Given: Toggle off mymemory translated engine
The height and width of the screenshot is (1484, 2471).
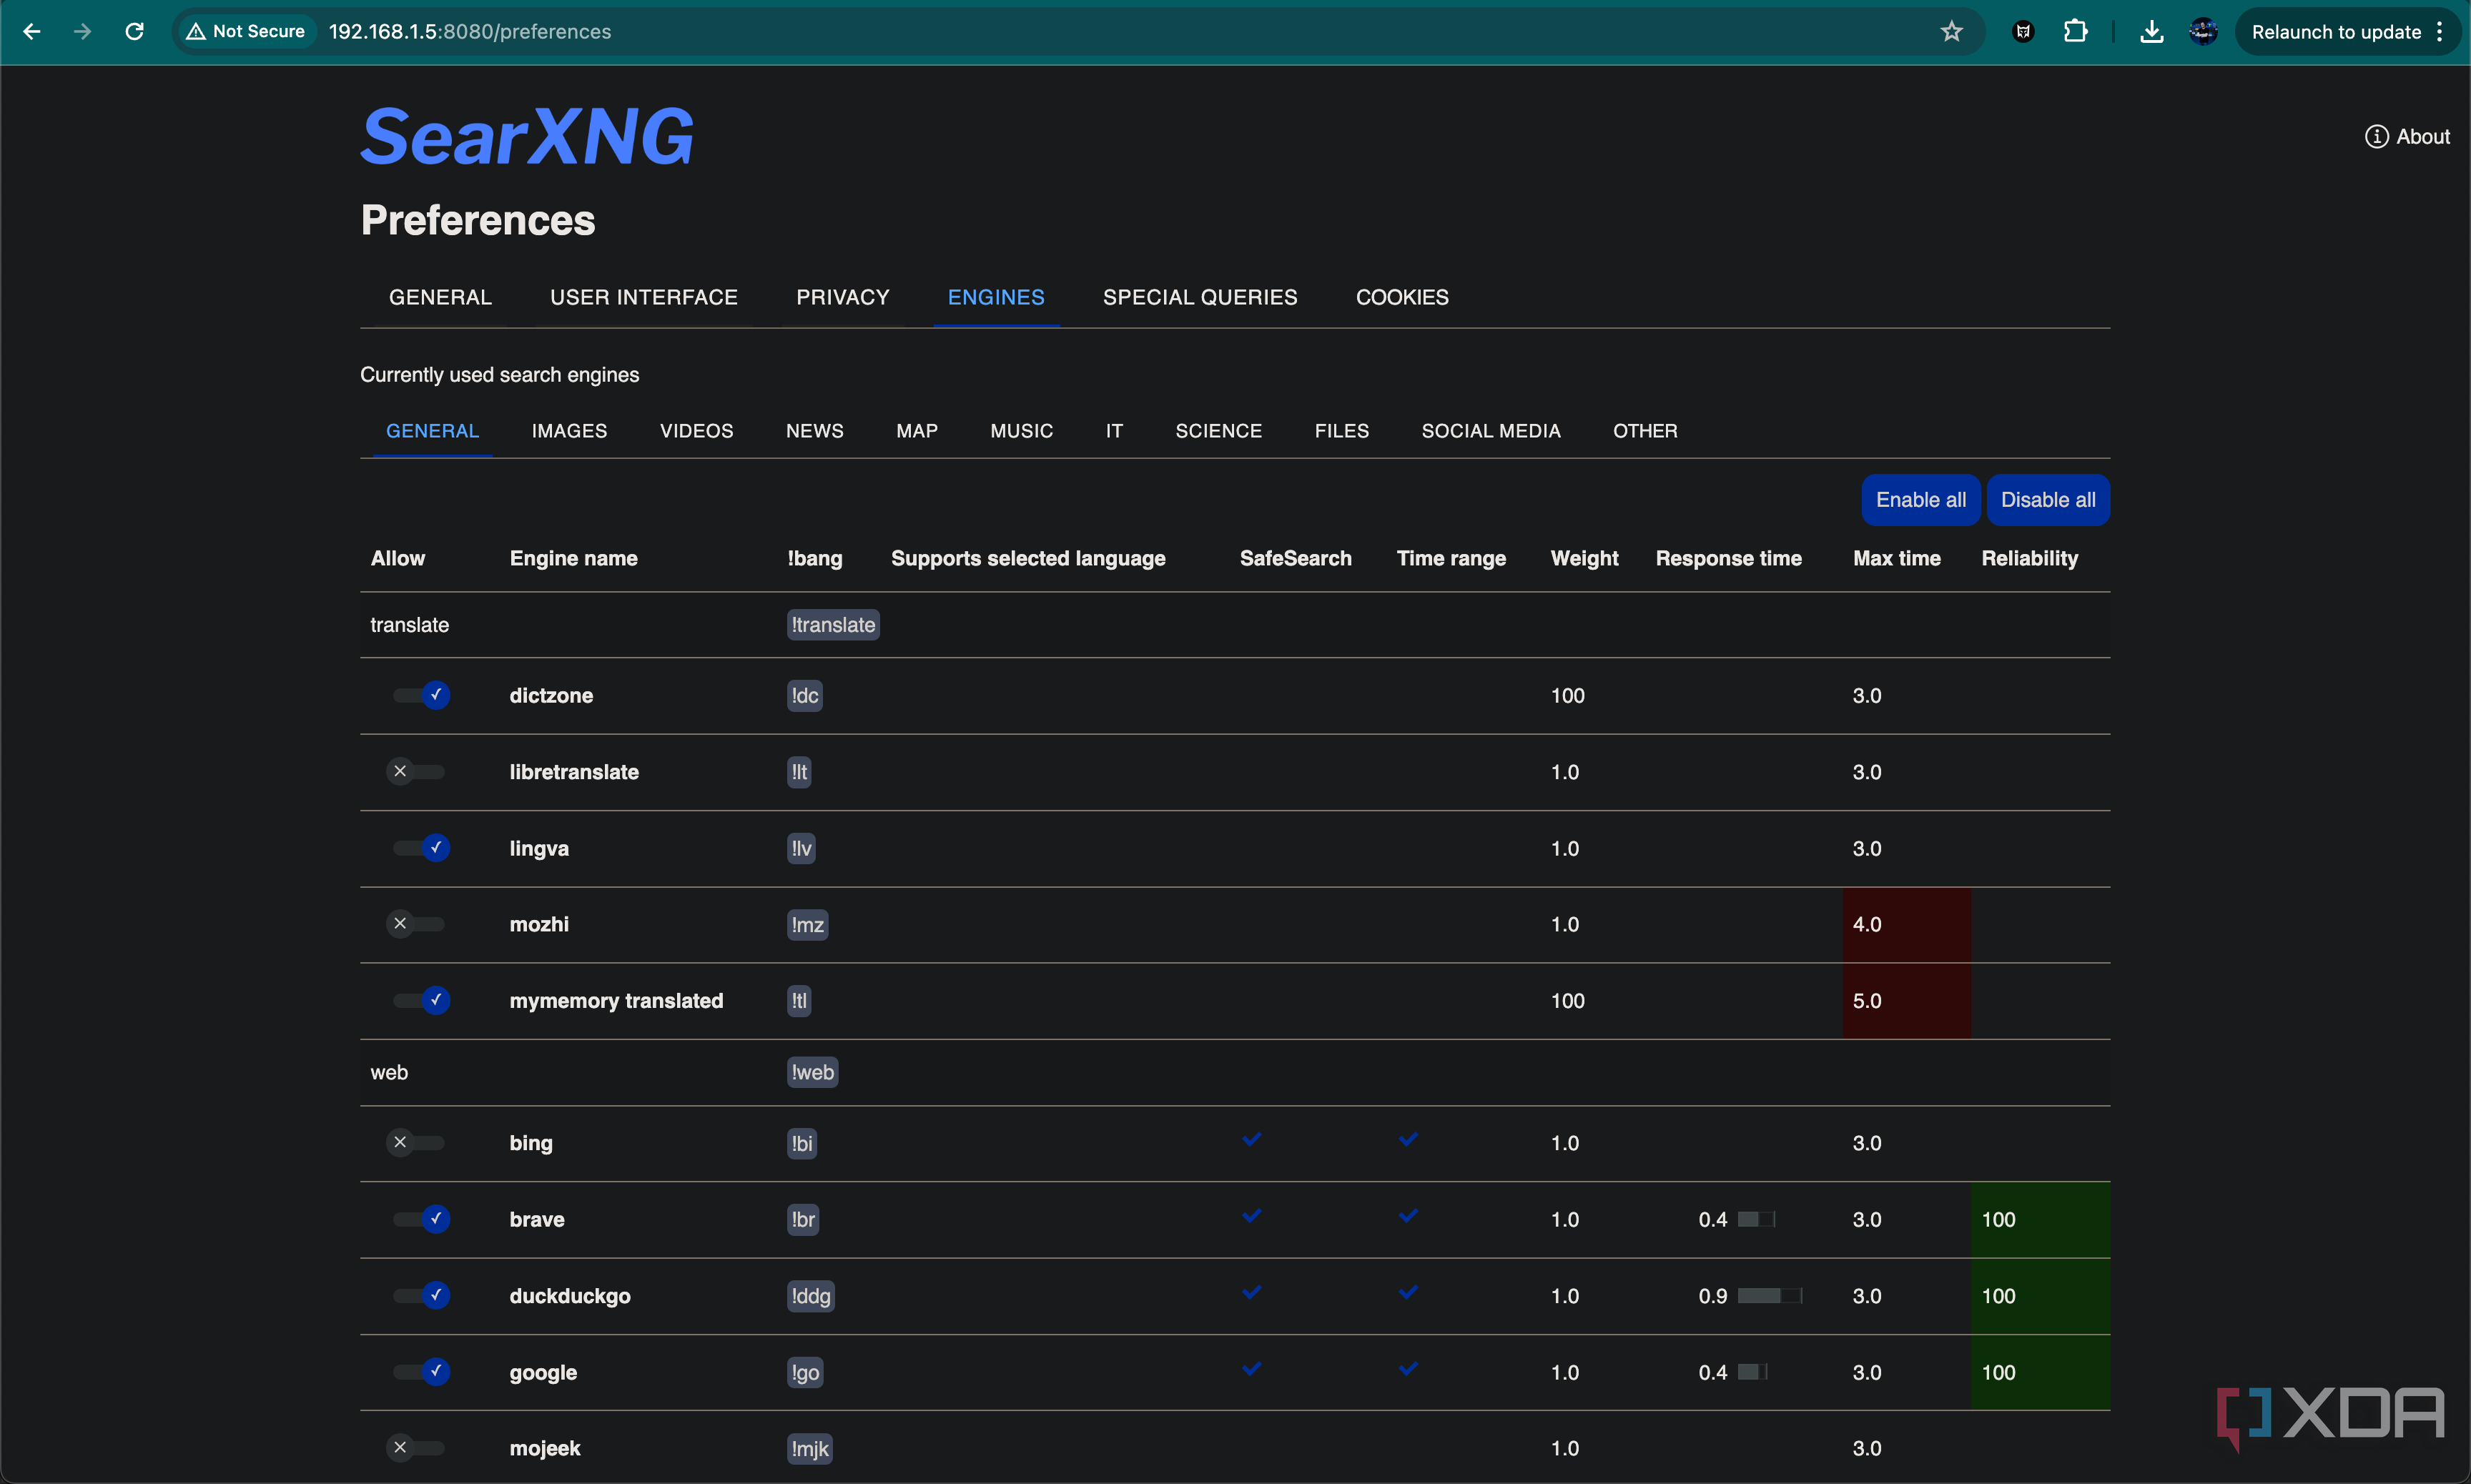Looking at the screenshot, I should coord(420,1000).
